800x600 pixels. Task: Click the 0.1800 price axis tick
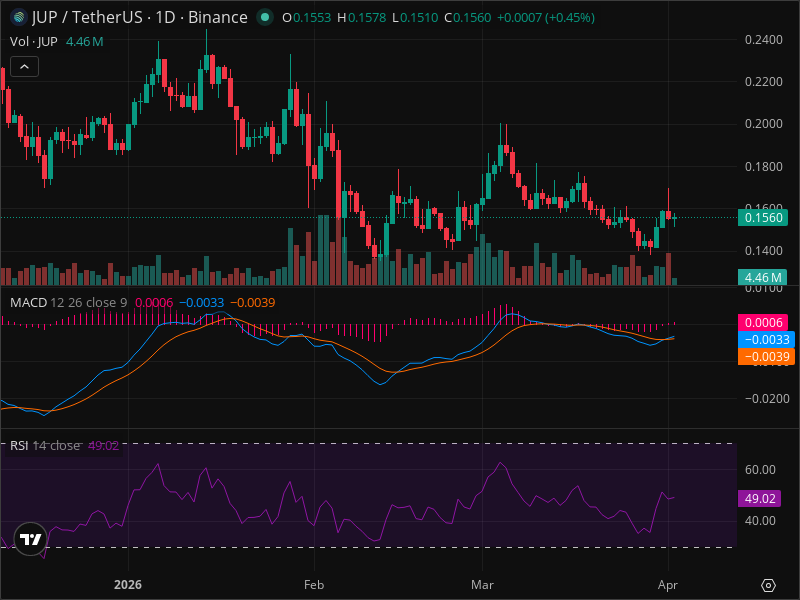click(x=763, y=166)
